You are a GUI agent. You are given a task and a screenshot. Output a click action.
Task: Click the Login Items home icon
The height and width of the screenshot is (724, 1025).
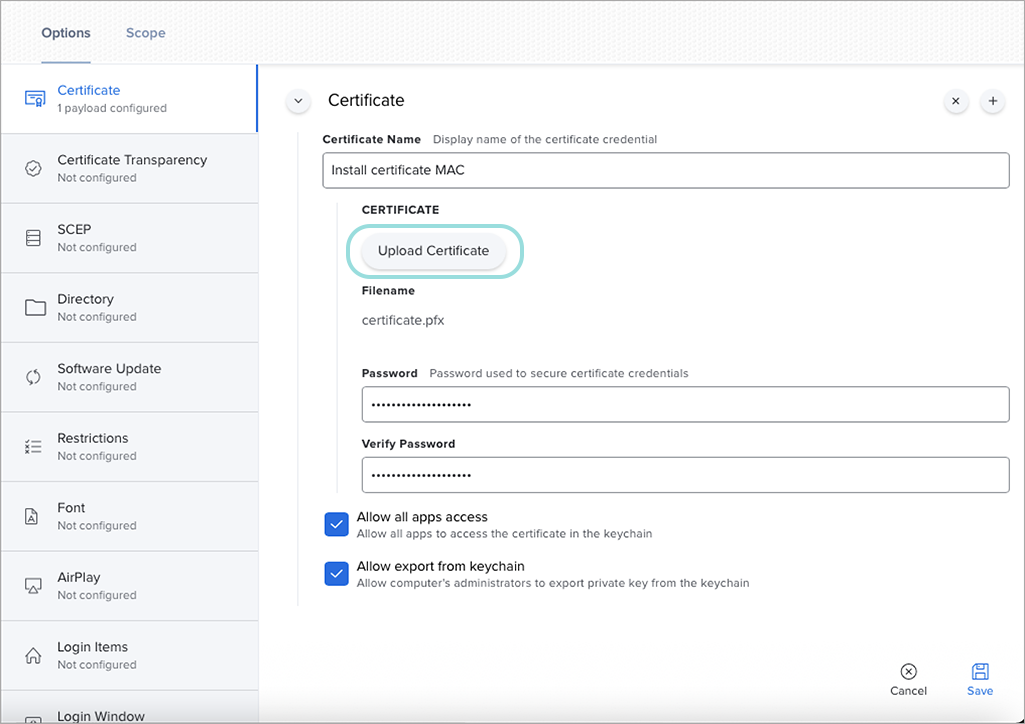pyautogui.click(x=34, y=655)
